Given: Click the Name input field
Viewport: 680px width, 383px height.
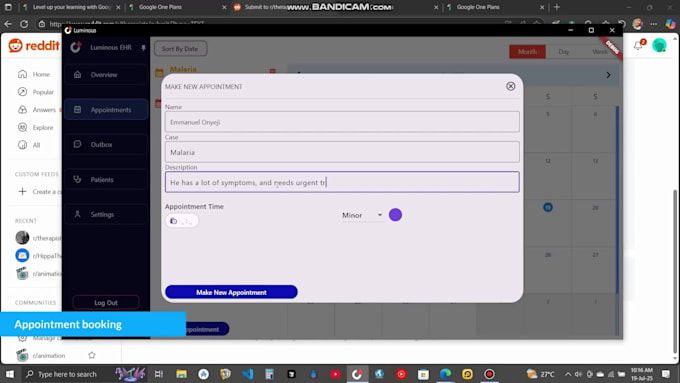Looking at the screenshot, I should (x=342, y=122).
